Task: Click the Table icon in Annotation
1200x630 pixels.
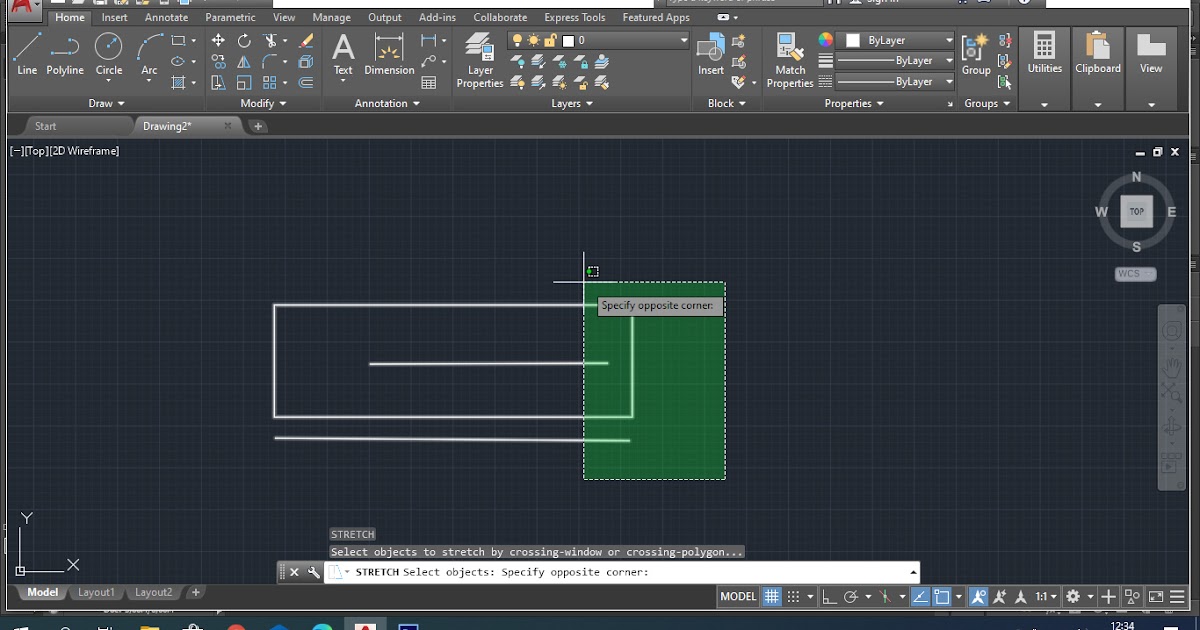Action: [429, 83]
